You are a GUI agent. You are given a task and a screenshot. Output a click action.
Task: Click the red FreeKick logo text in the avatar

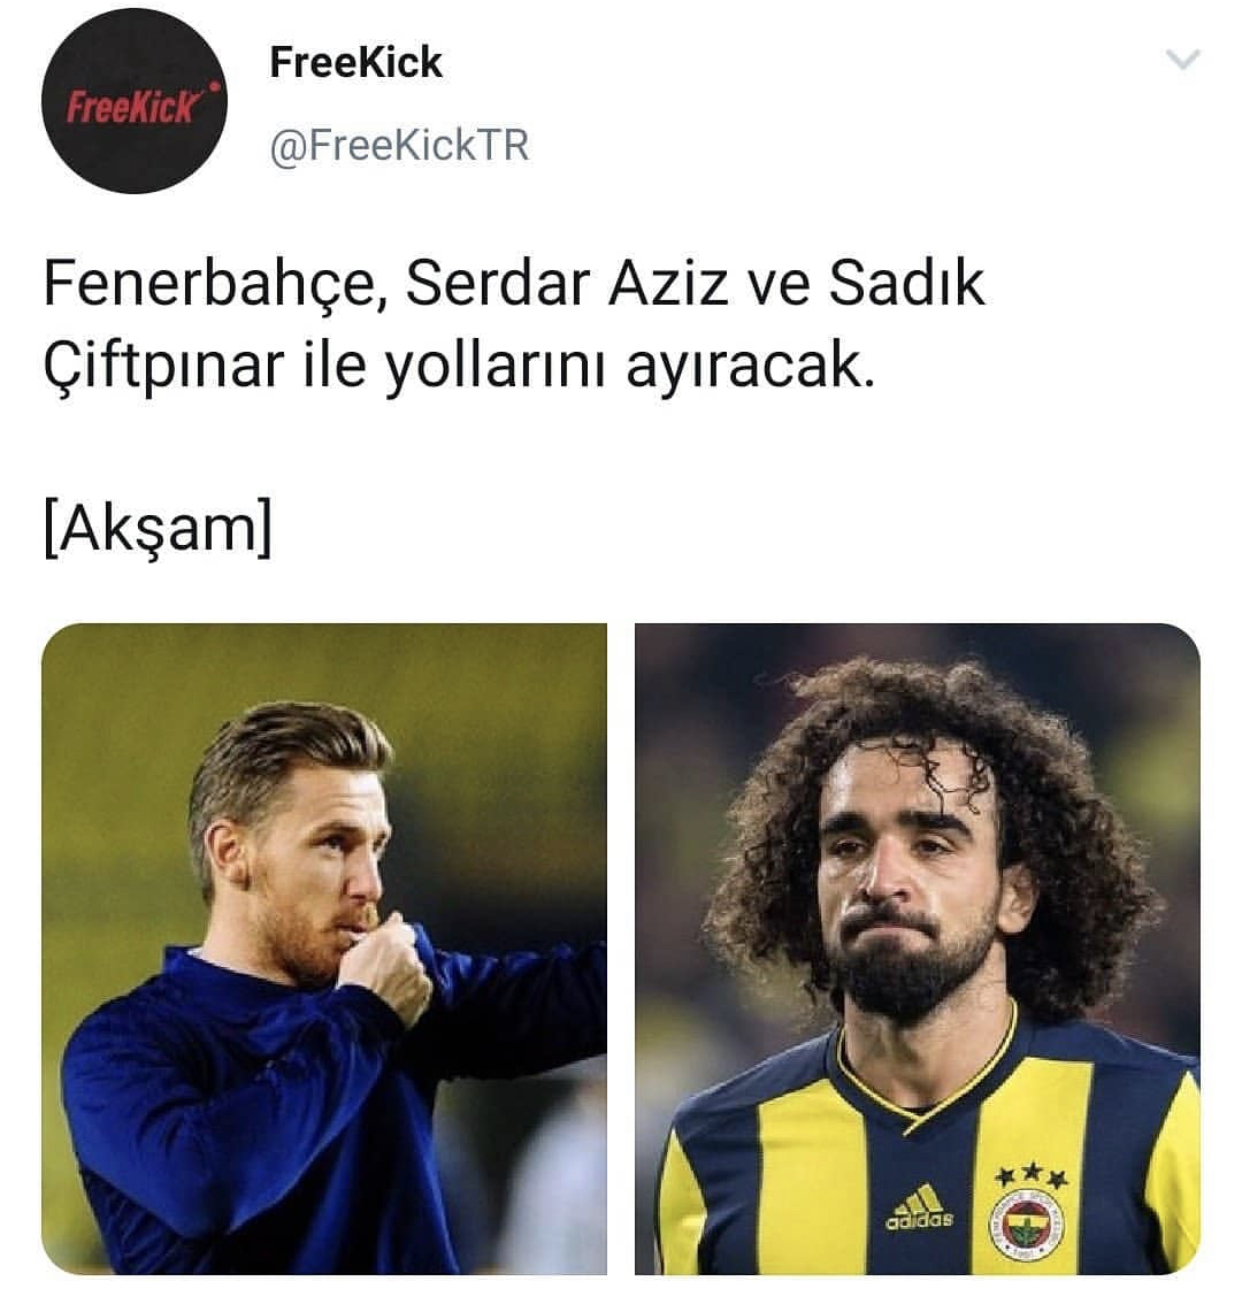[x=133, y=104]
